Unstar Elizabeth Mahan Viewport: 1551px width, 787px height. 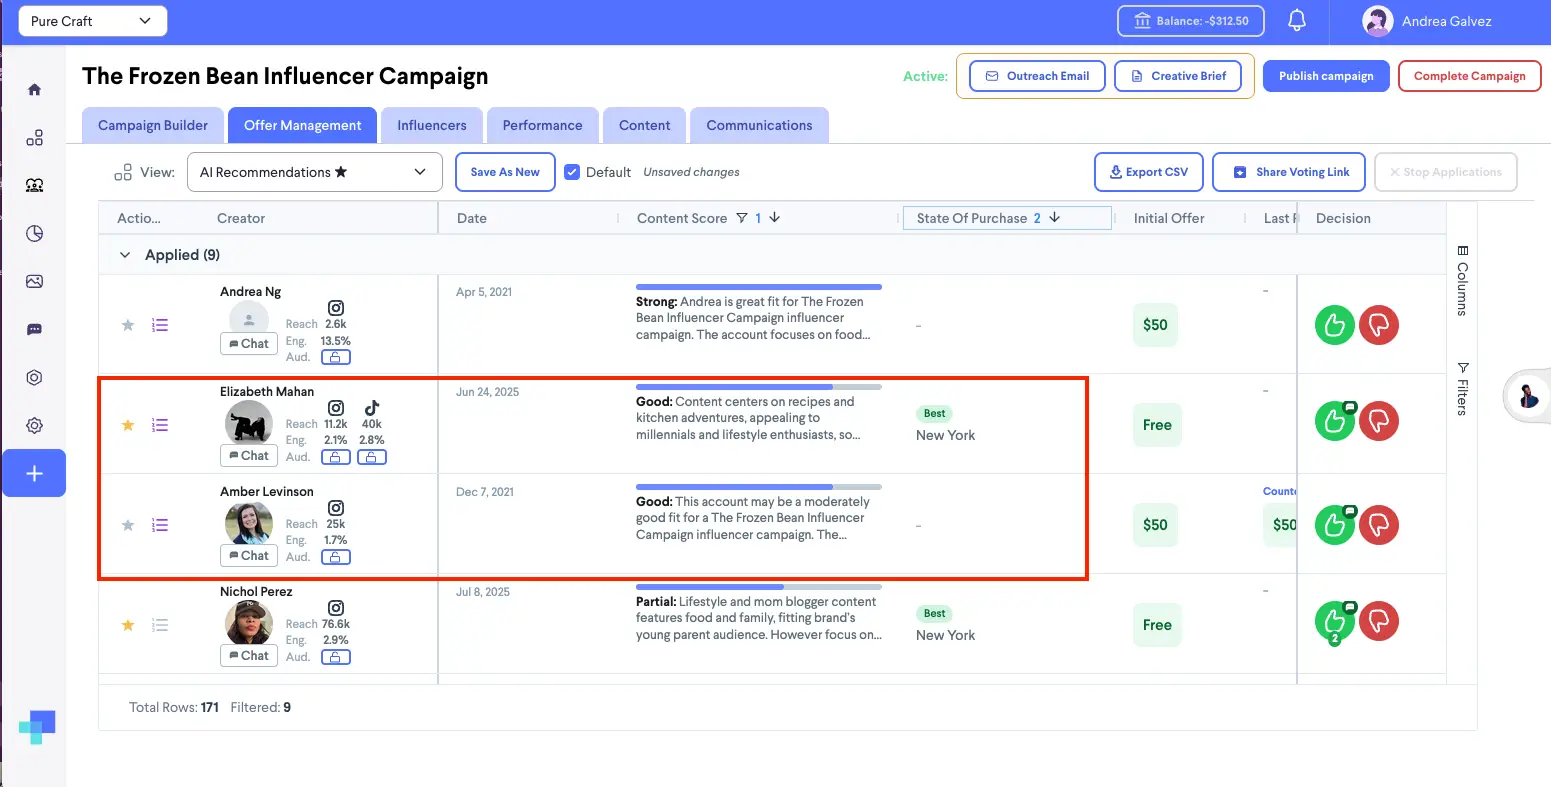pyautogui.click(x=128, y=425)
